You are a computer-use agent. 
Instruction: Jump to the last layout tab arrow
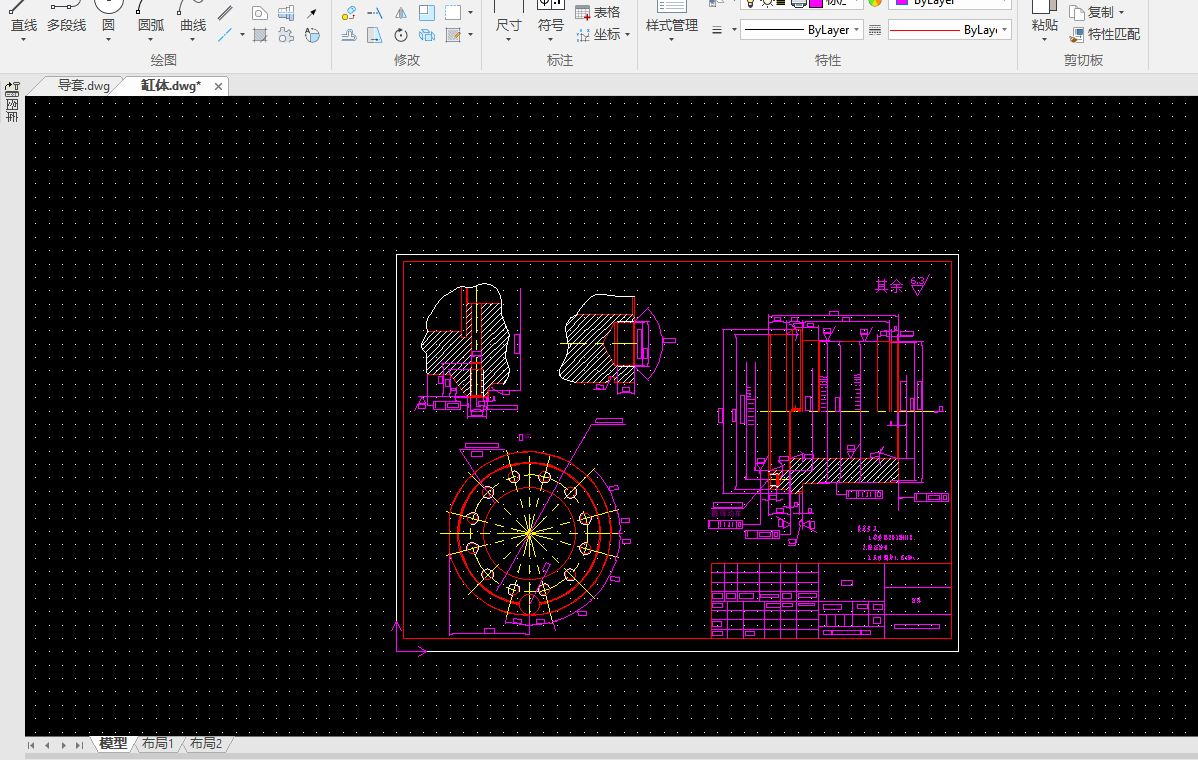pos(80,745)
